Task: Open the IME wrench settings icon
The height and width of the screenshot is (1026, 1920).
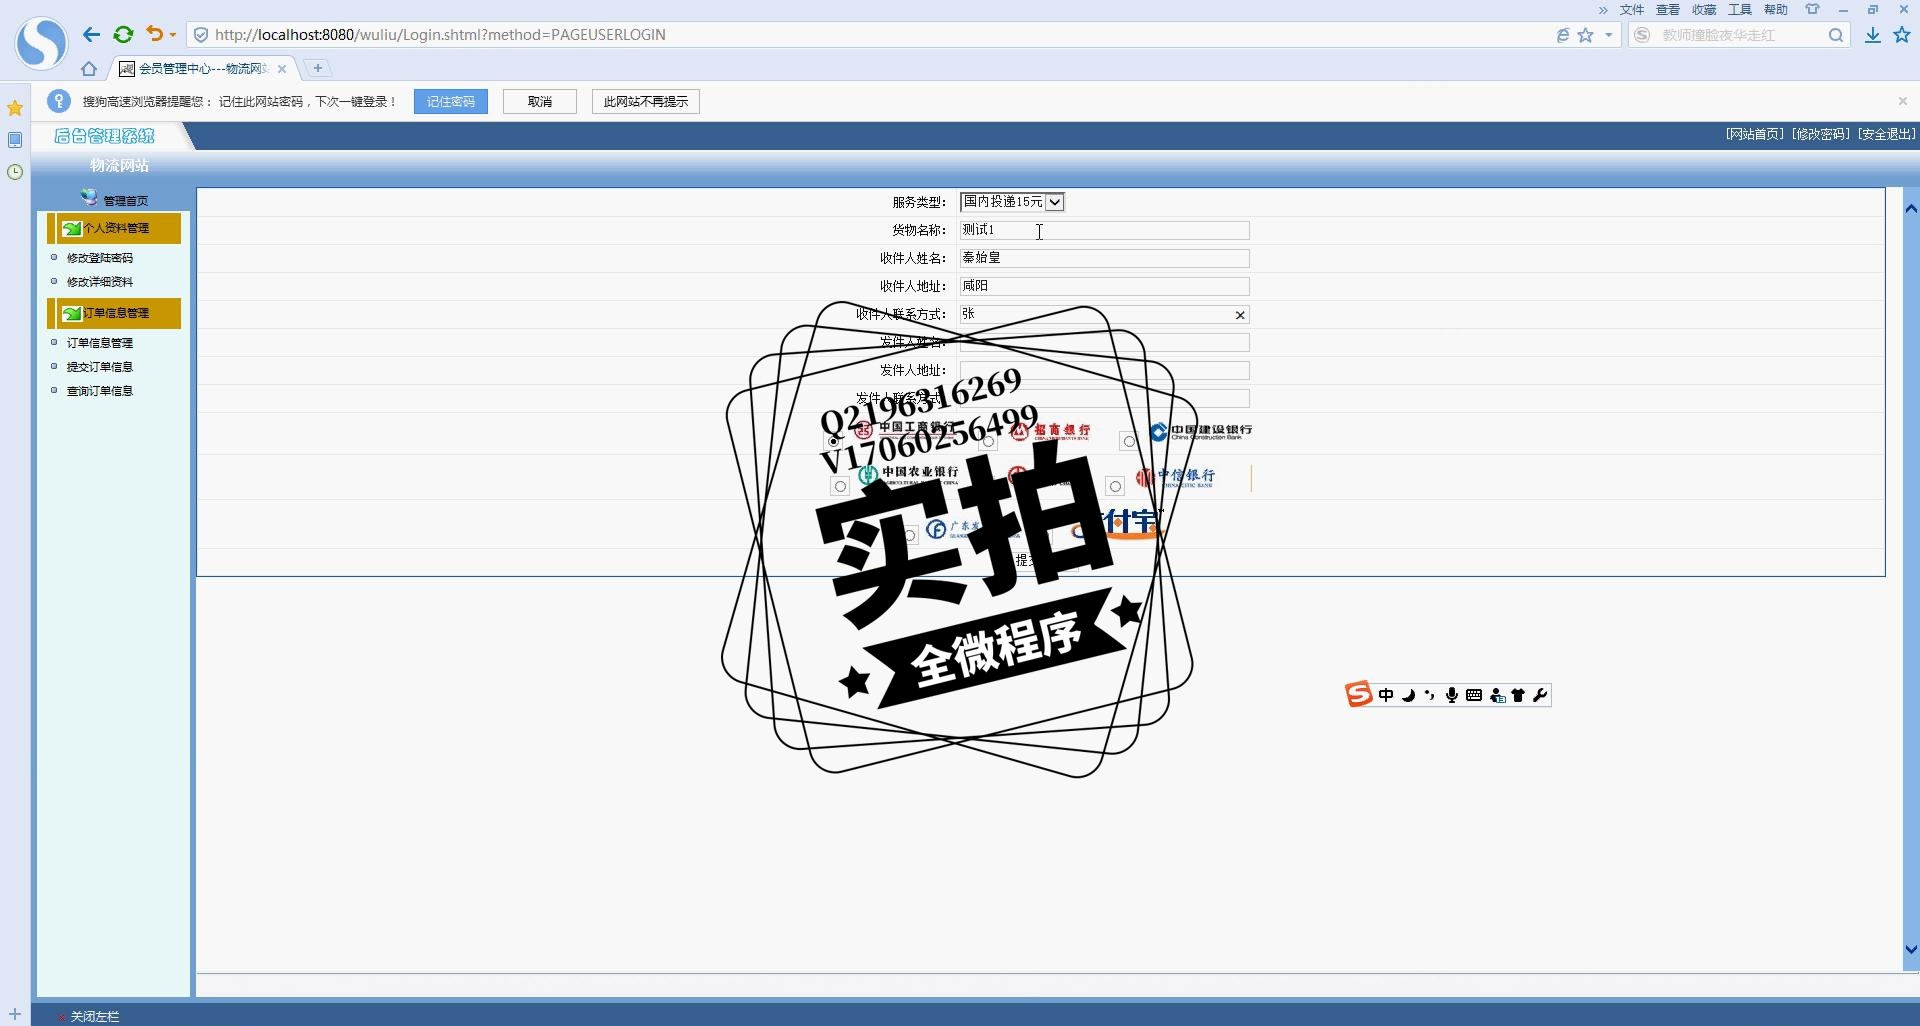Action: pos(1540,695)
